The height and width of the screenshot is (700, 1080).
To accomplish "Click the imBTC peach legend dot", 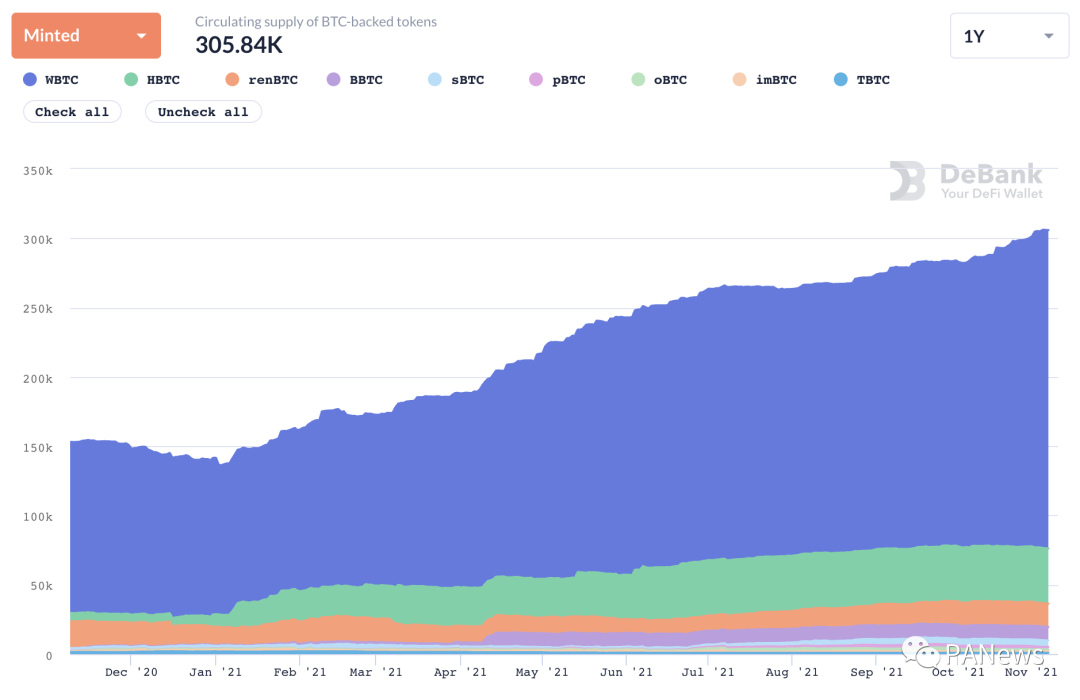I will 740,80.
